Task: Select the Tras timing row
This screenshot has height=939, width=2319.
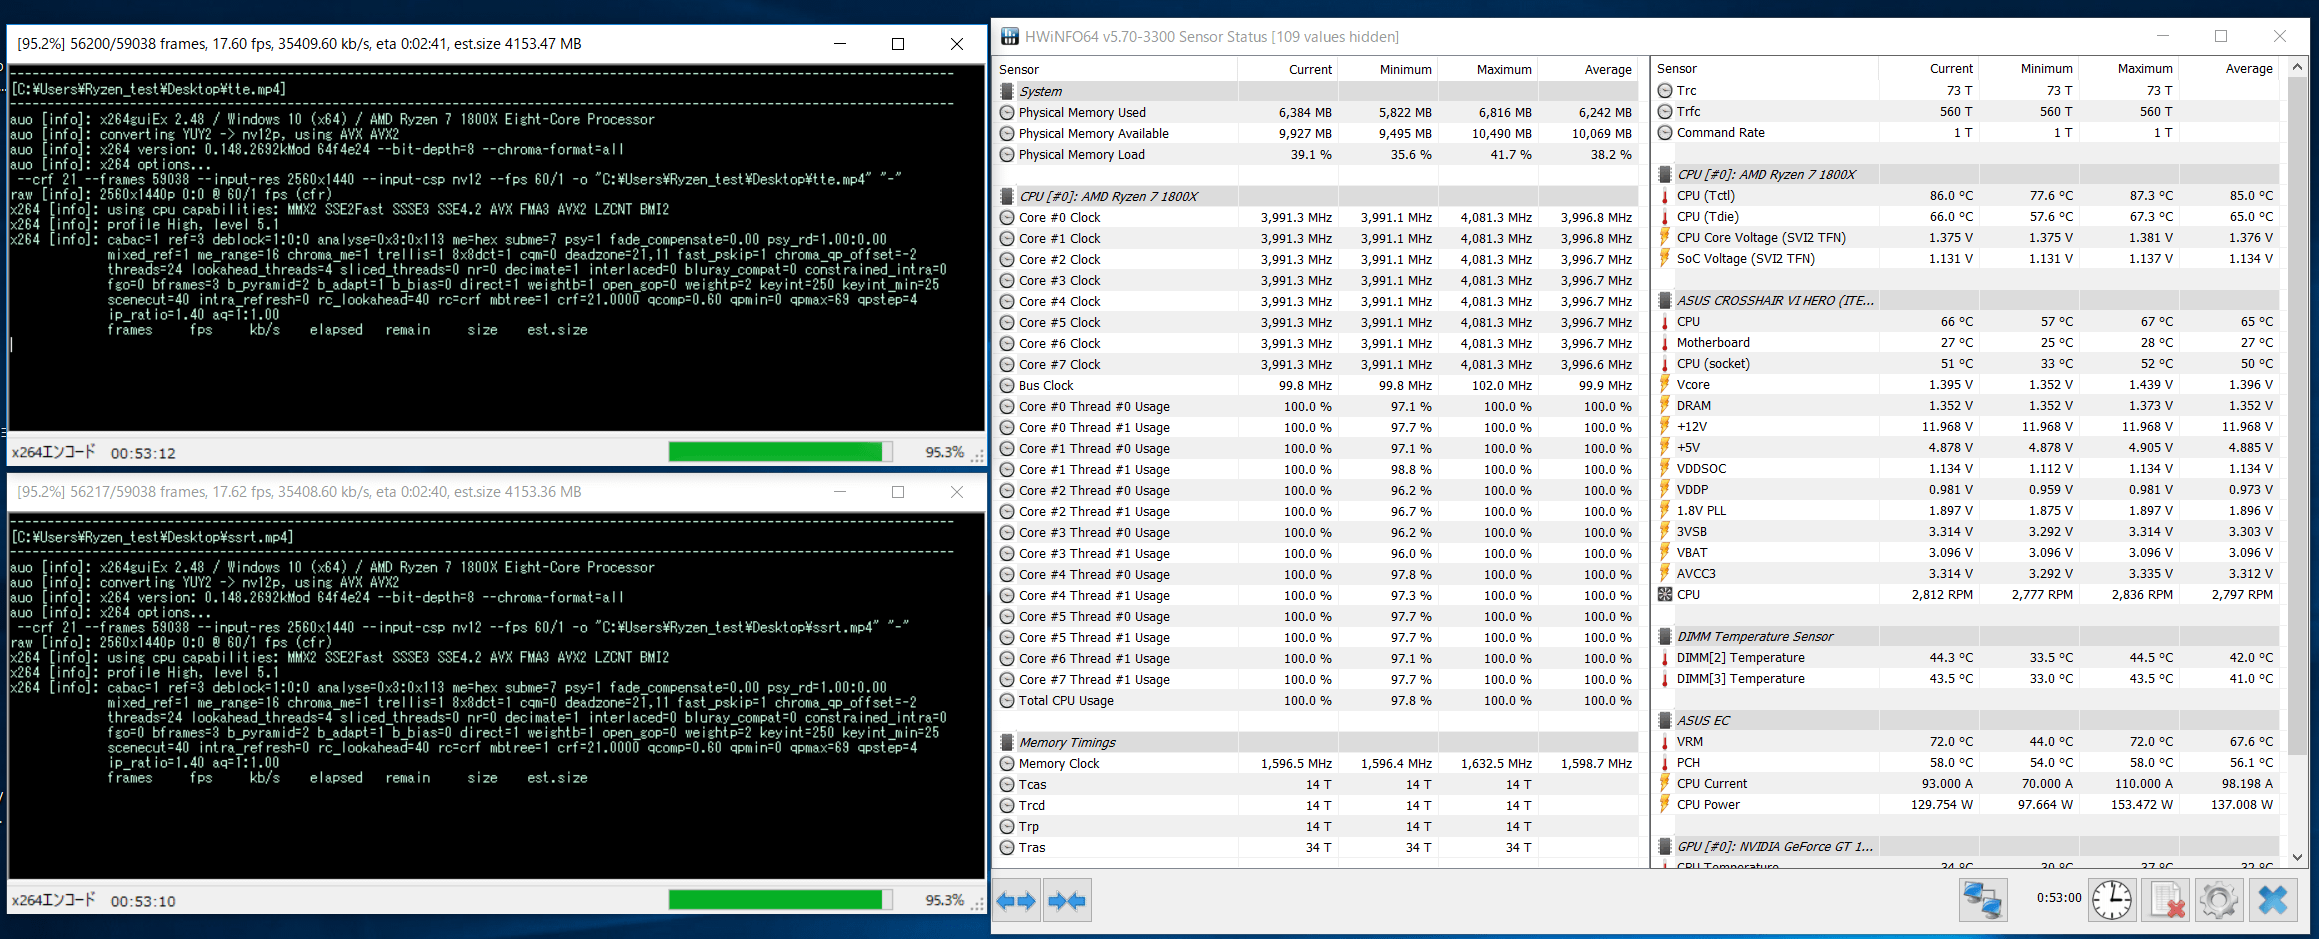Action: pyautogui.click(x=1317, y=847)
